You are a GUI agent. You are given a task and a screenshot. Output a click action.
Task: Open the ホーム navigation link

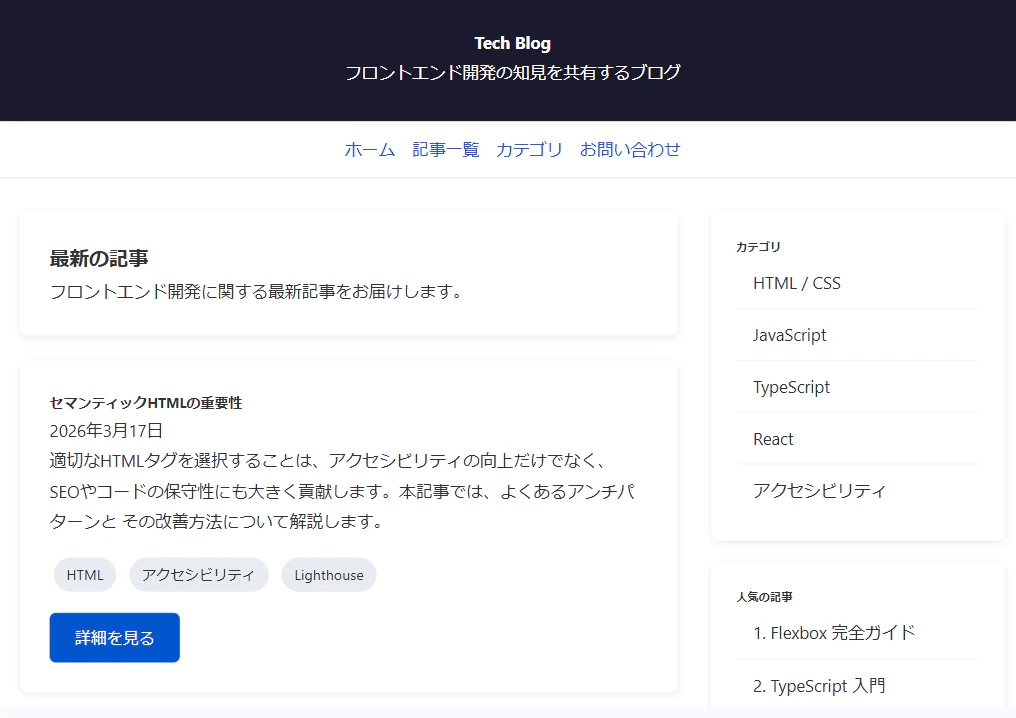[x=369, y=150]
